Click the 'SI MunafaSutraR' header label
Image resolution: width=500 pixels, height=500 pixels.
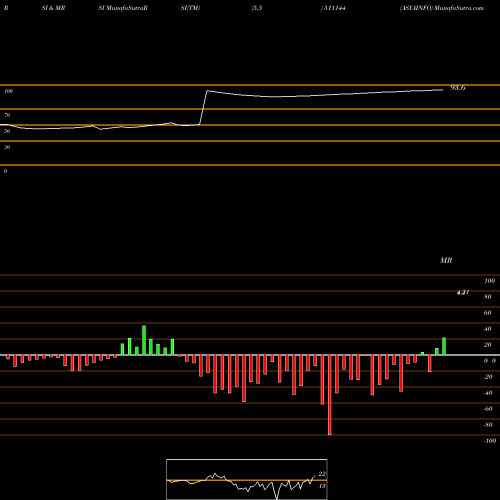123,8
